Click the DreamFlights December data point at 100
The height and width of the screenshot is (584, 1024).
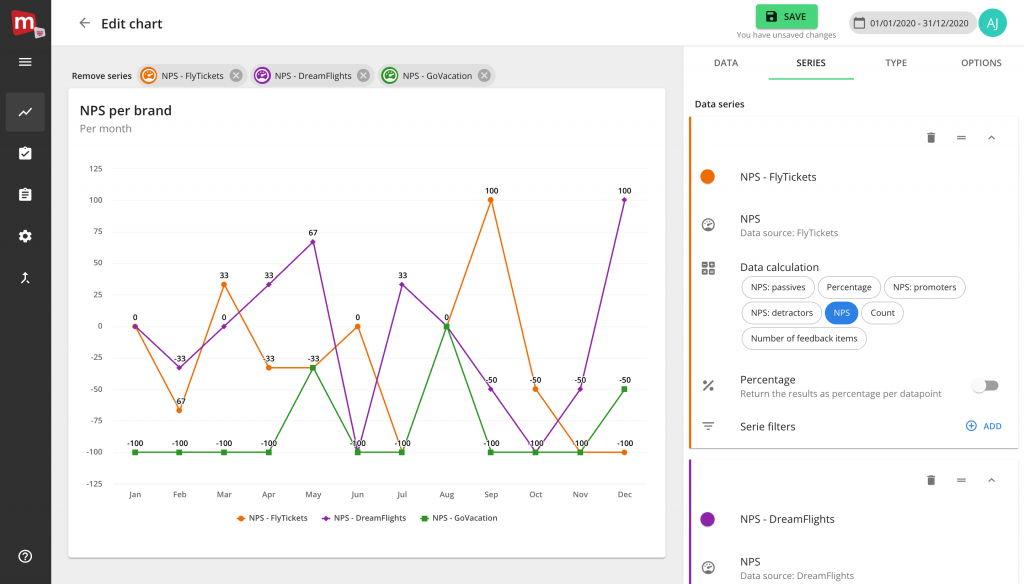624,201
